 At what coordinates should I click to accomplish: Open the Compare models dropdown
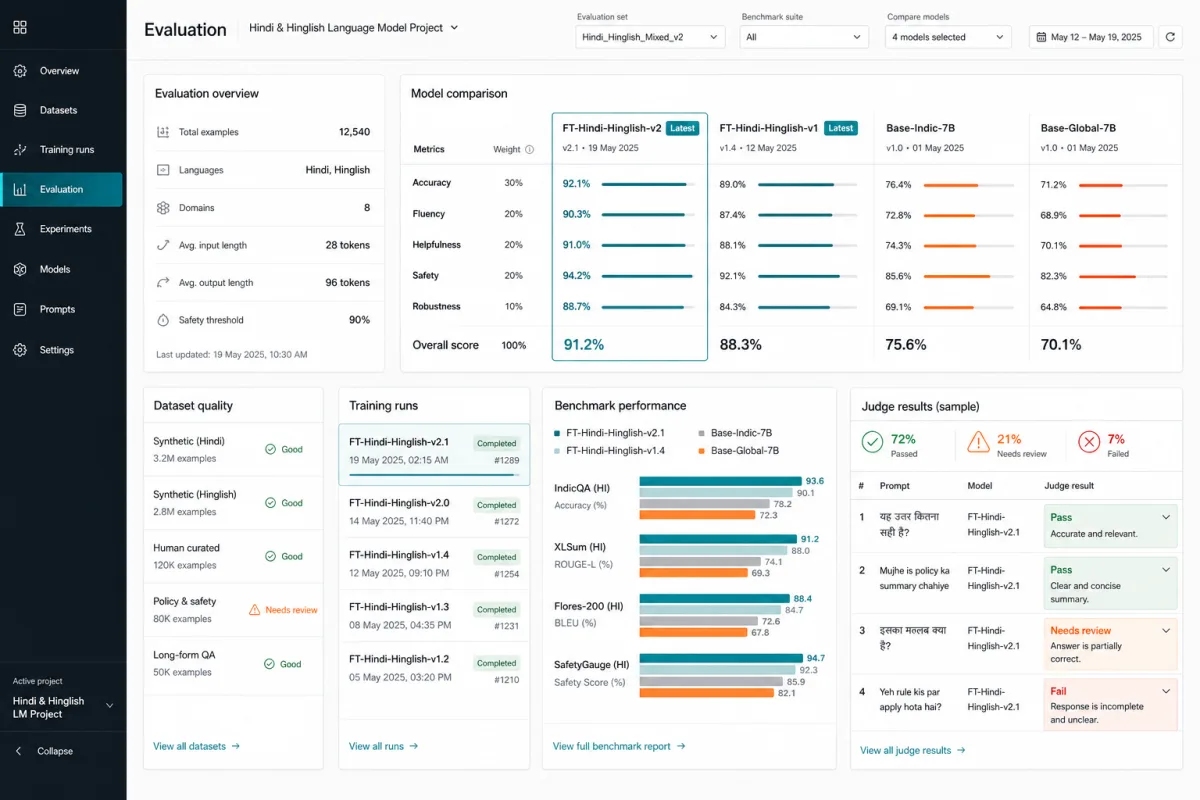click(949, 37)
